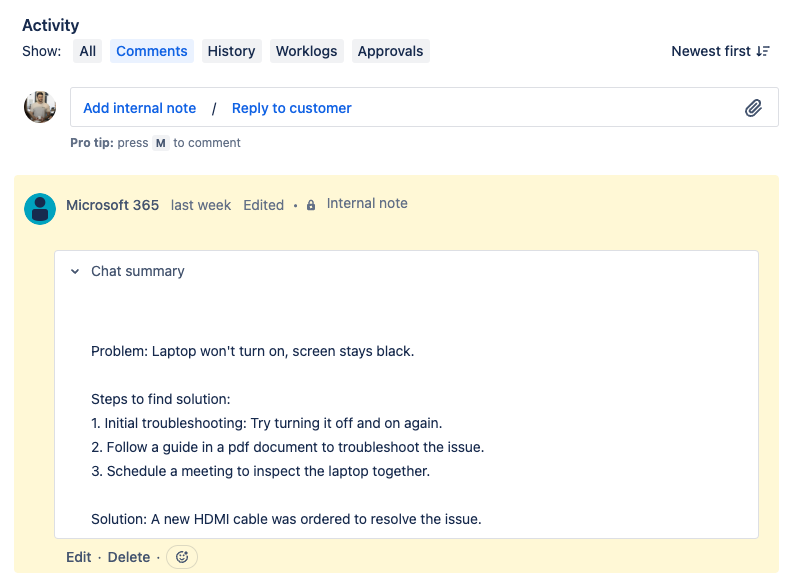Open your profile photo avatar
The height and width of the screenshot is (579, 790).
[40, 107]
